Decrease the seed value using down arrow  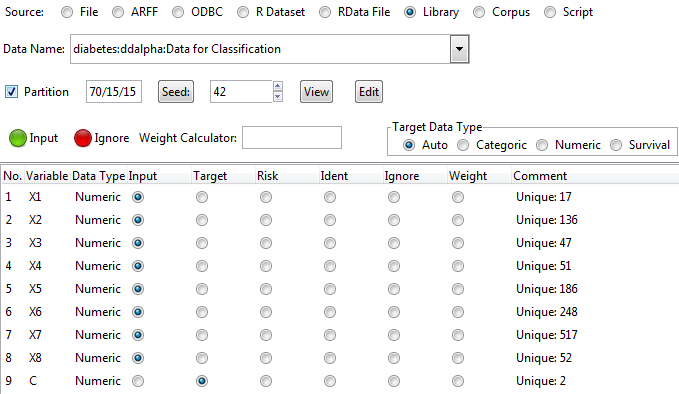click(x=278, y=97)
